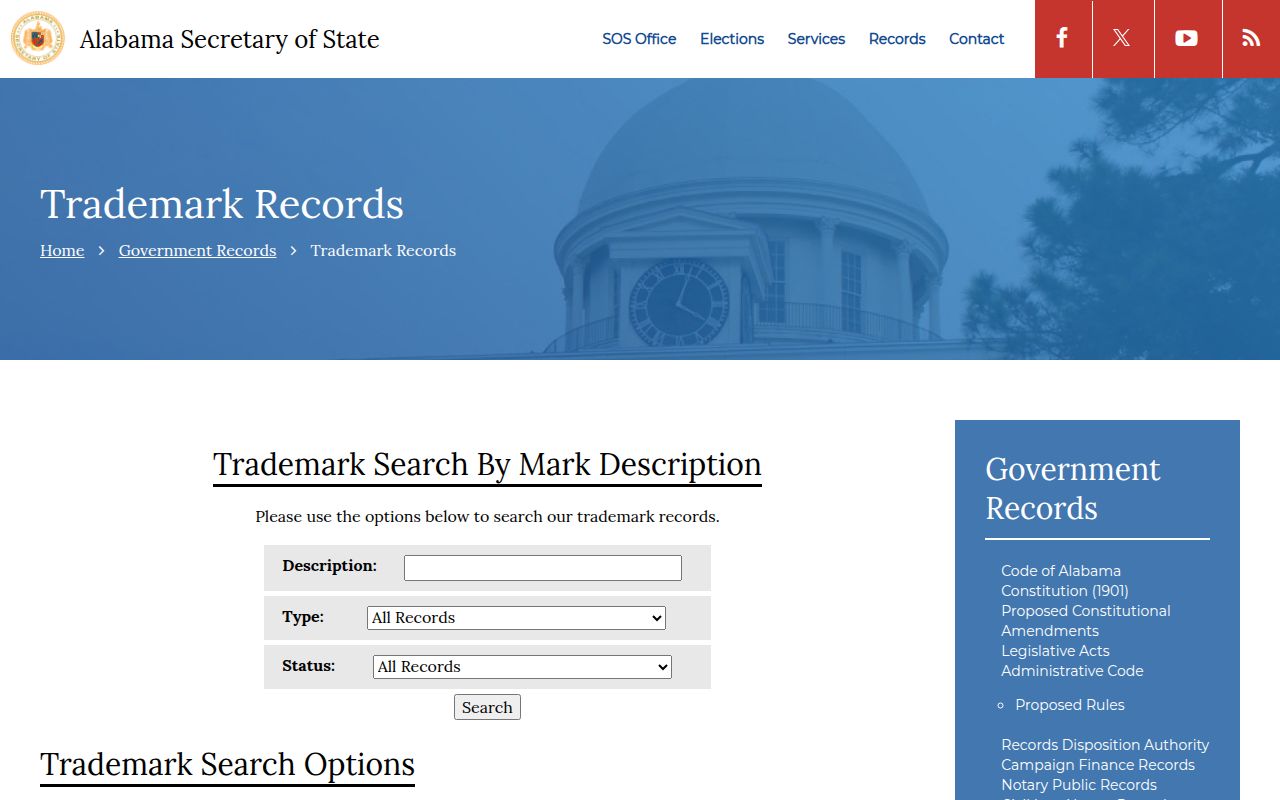
Task: Click the Alabama state seal logo
Action: (38, 39)
